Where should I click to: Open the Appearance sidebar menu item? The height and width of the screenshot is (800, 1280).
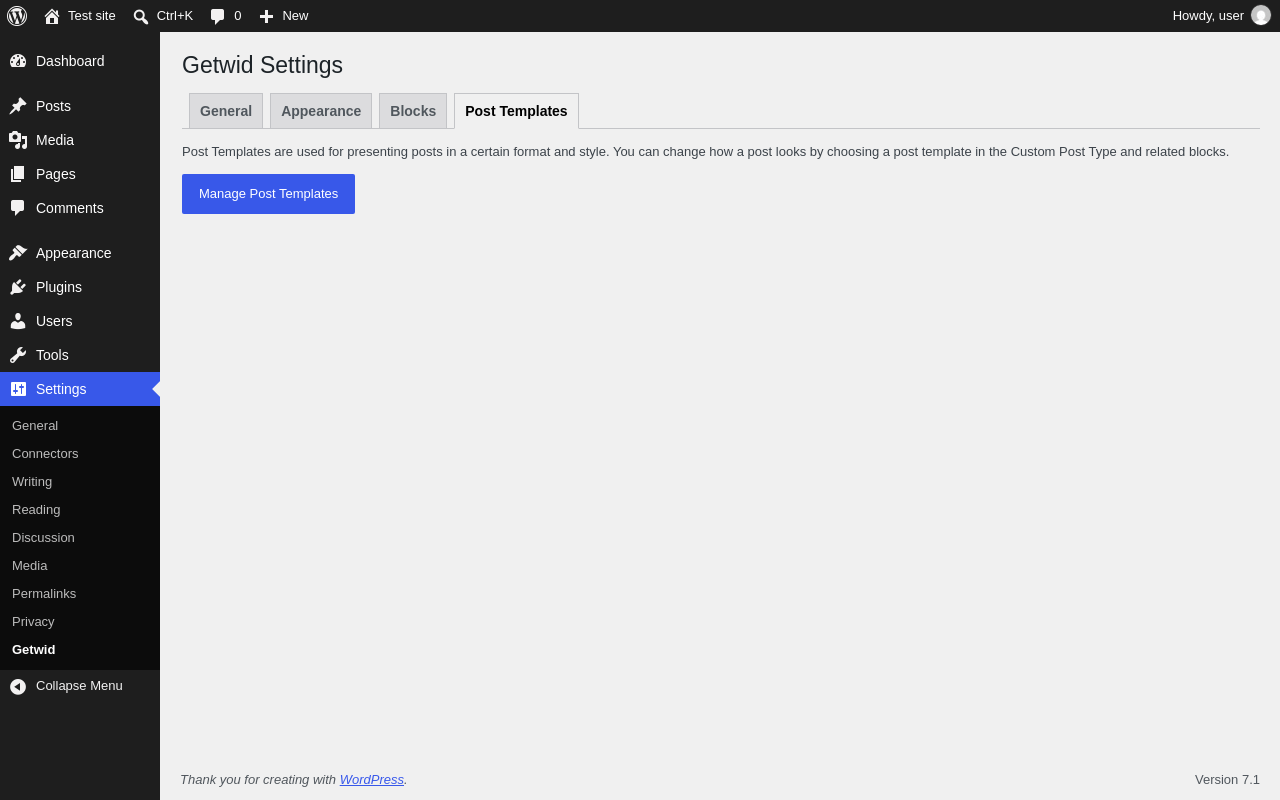pyautogui.click(x=80, y=253)
